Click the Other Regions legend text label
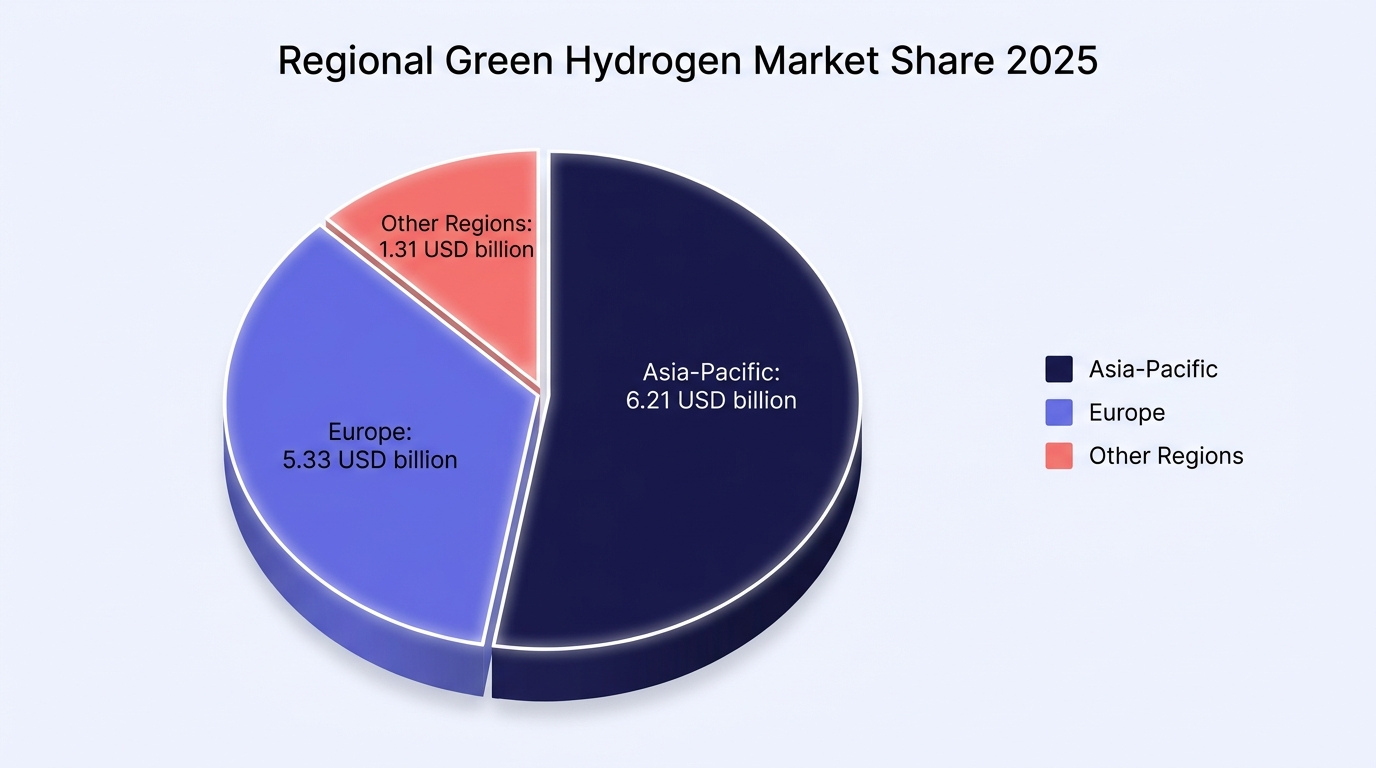Viewport: 1376px width, 768px height. 1166,456
